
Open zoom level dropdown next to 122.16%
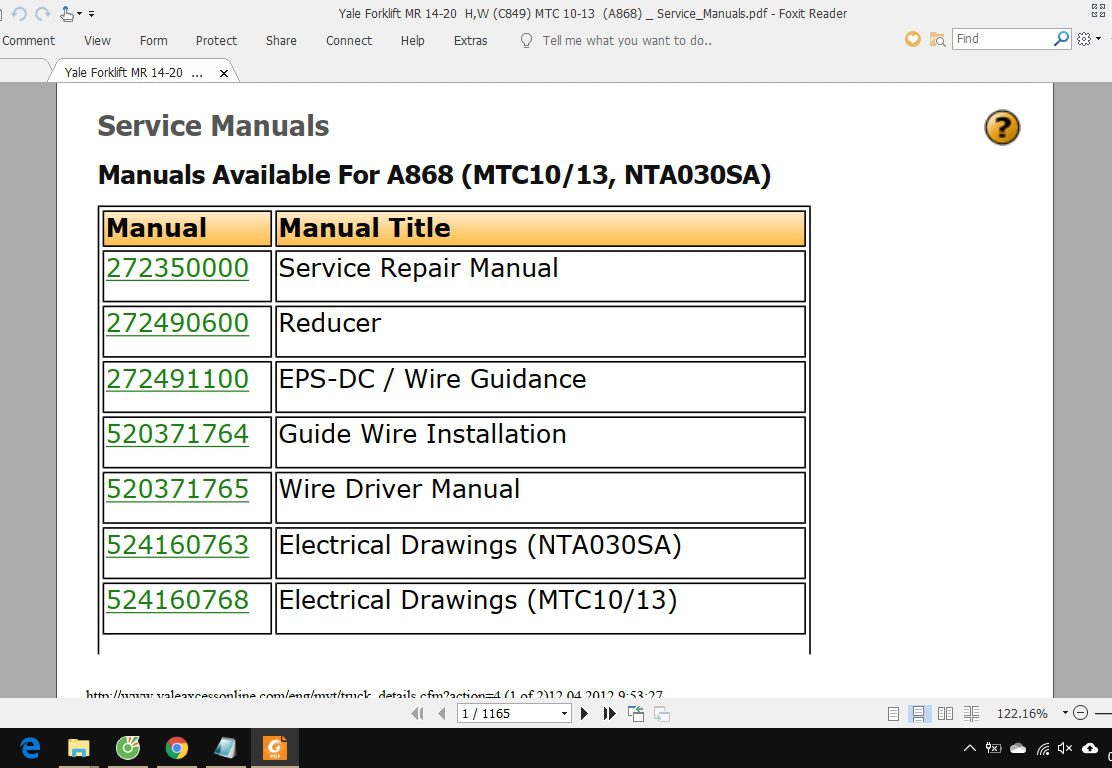coord(1065,713)
